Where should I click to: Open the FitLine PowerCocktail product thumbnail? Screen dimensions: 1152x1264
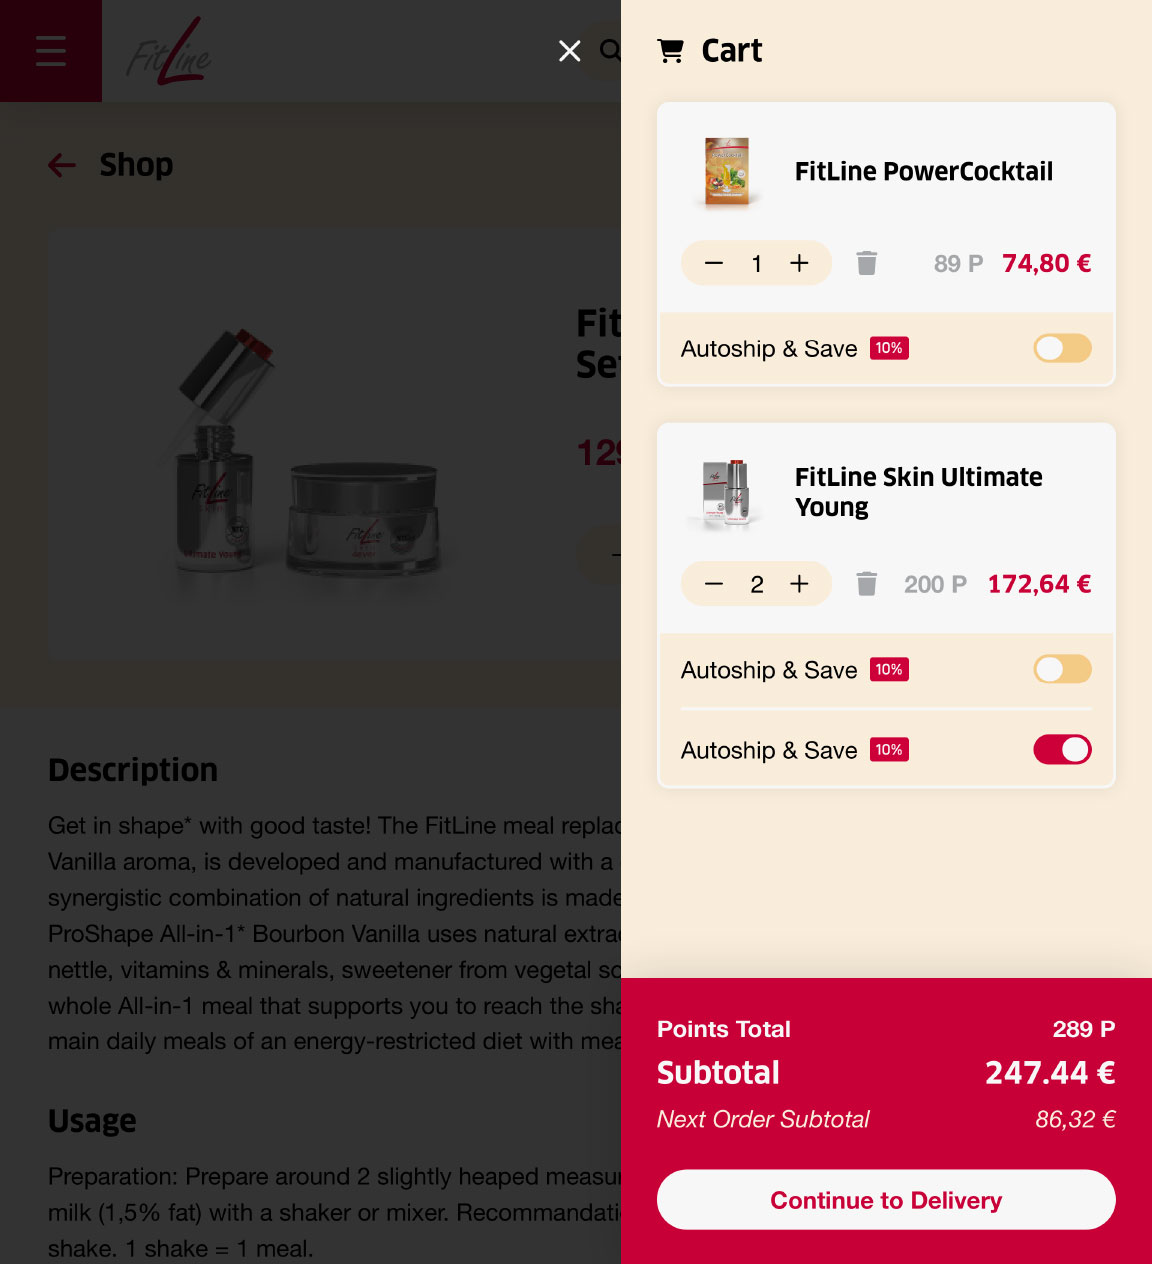(x=727, y=172)
